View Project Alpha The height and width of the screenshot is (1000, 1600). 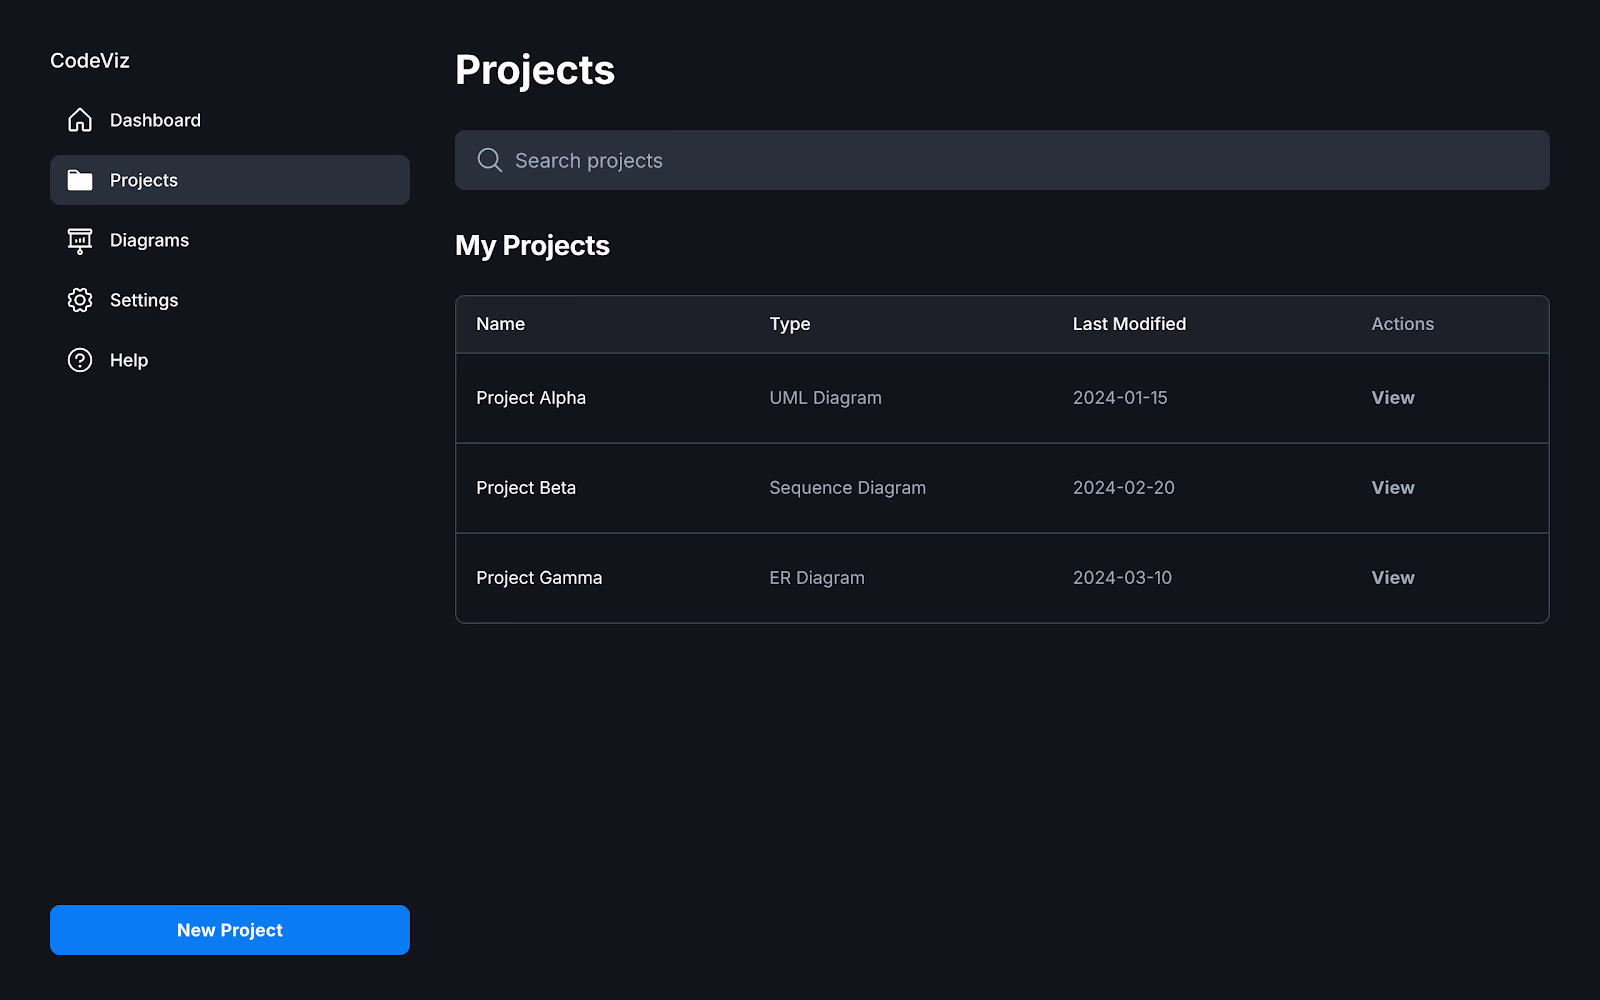pyautogui.click(x=1392, y=397)
